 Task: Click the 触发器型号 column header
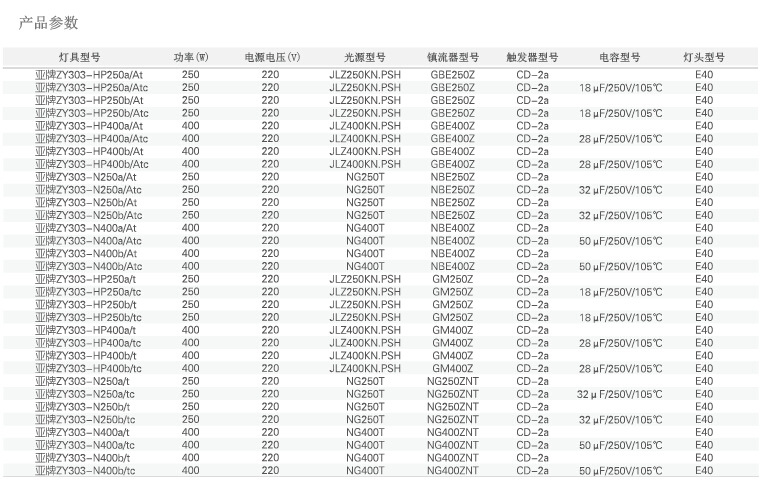532,57
